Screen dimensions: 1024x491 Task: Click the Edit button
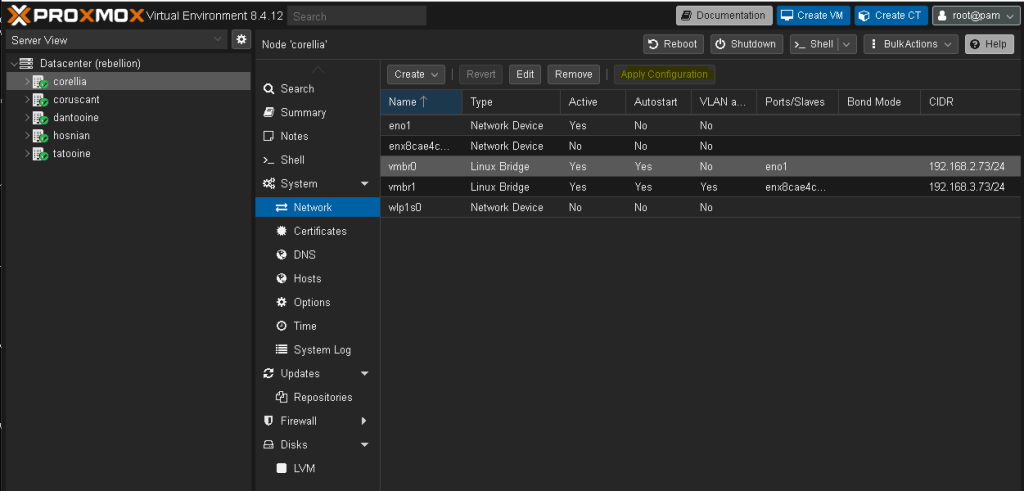(525, 74)
